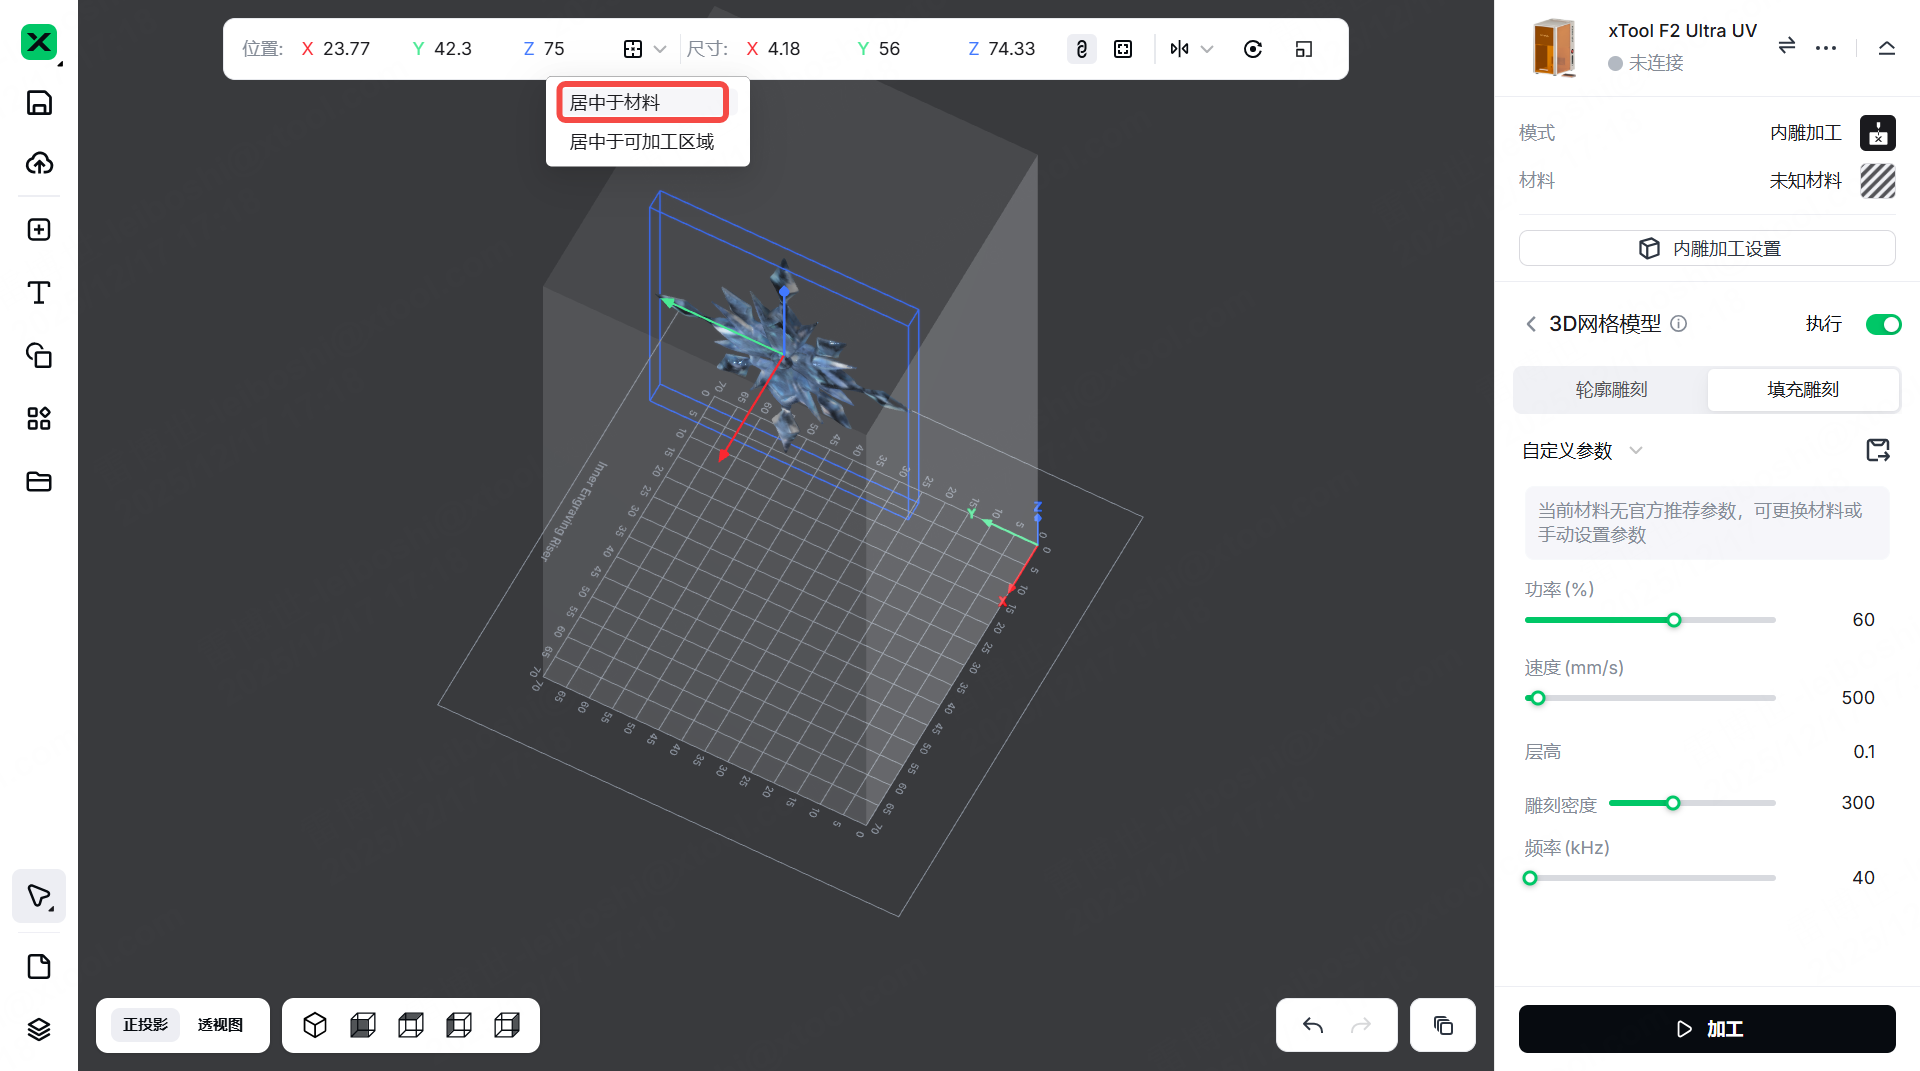
Task: Enable the 执行 toggle for 3D网格模型
Action: pyautogui.click(x=1883, y=324)
